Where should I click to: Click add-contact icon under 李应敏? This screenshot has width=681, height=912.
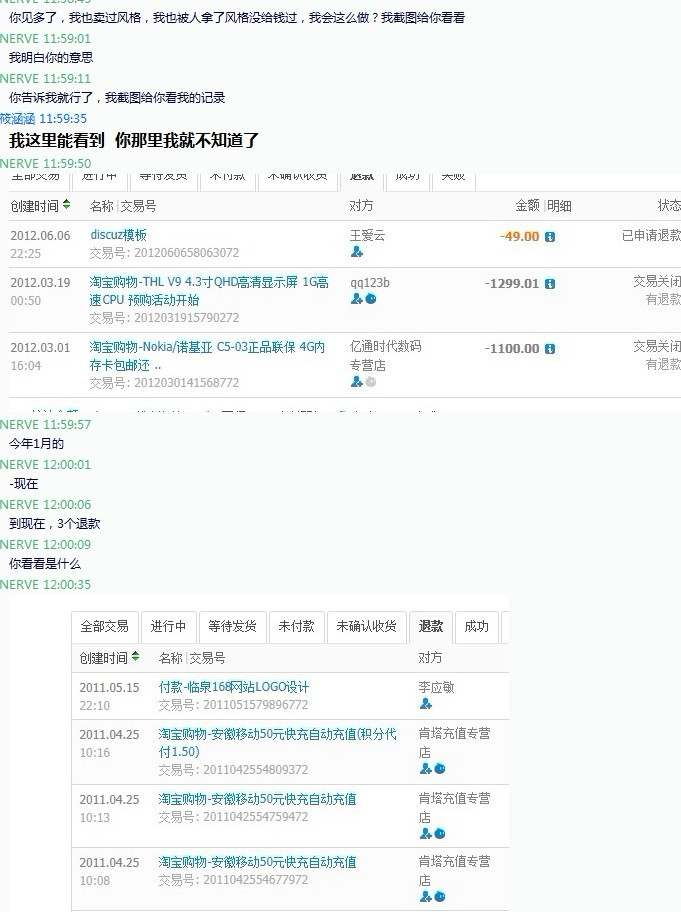tap(426, 704)
